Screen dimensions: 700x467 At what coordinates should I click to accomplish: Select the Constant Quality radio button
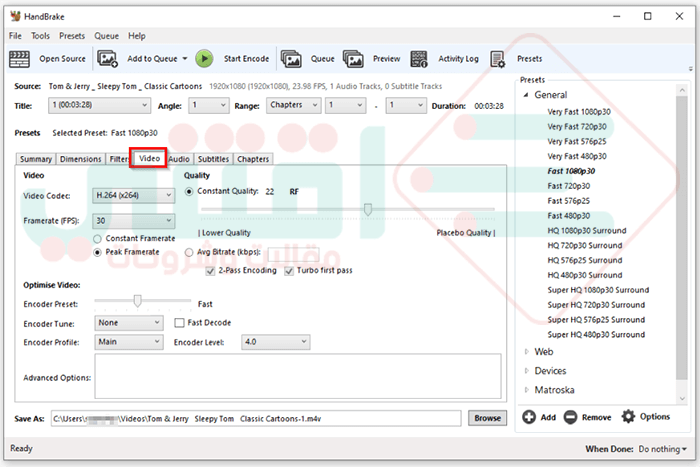point(189,192)
